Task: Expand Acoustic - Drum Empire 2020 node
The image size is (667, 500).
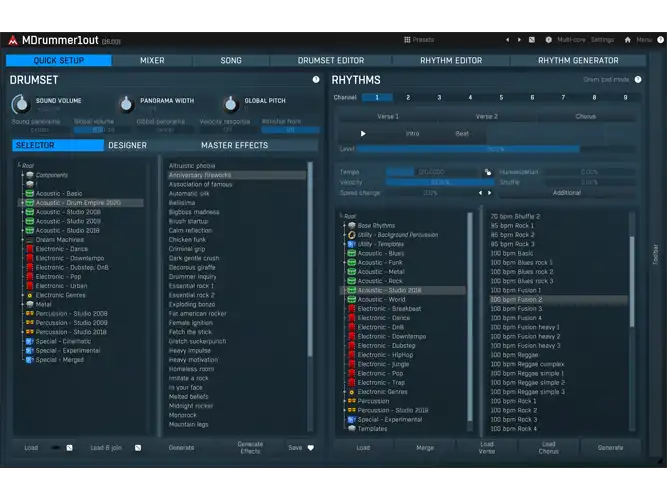Action: coord(23,203)
